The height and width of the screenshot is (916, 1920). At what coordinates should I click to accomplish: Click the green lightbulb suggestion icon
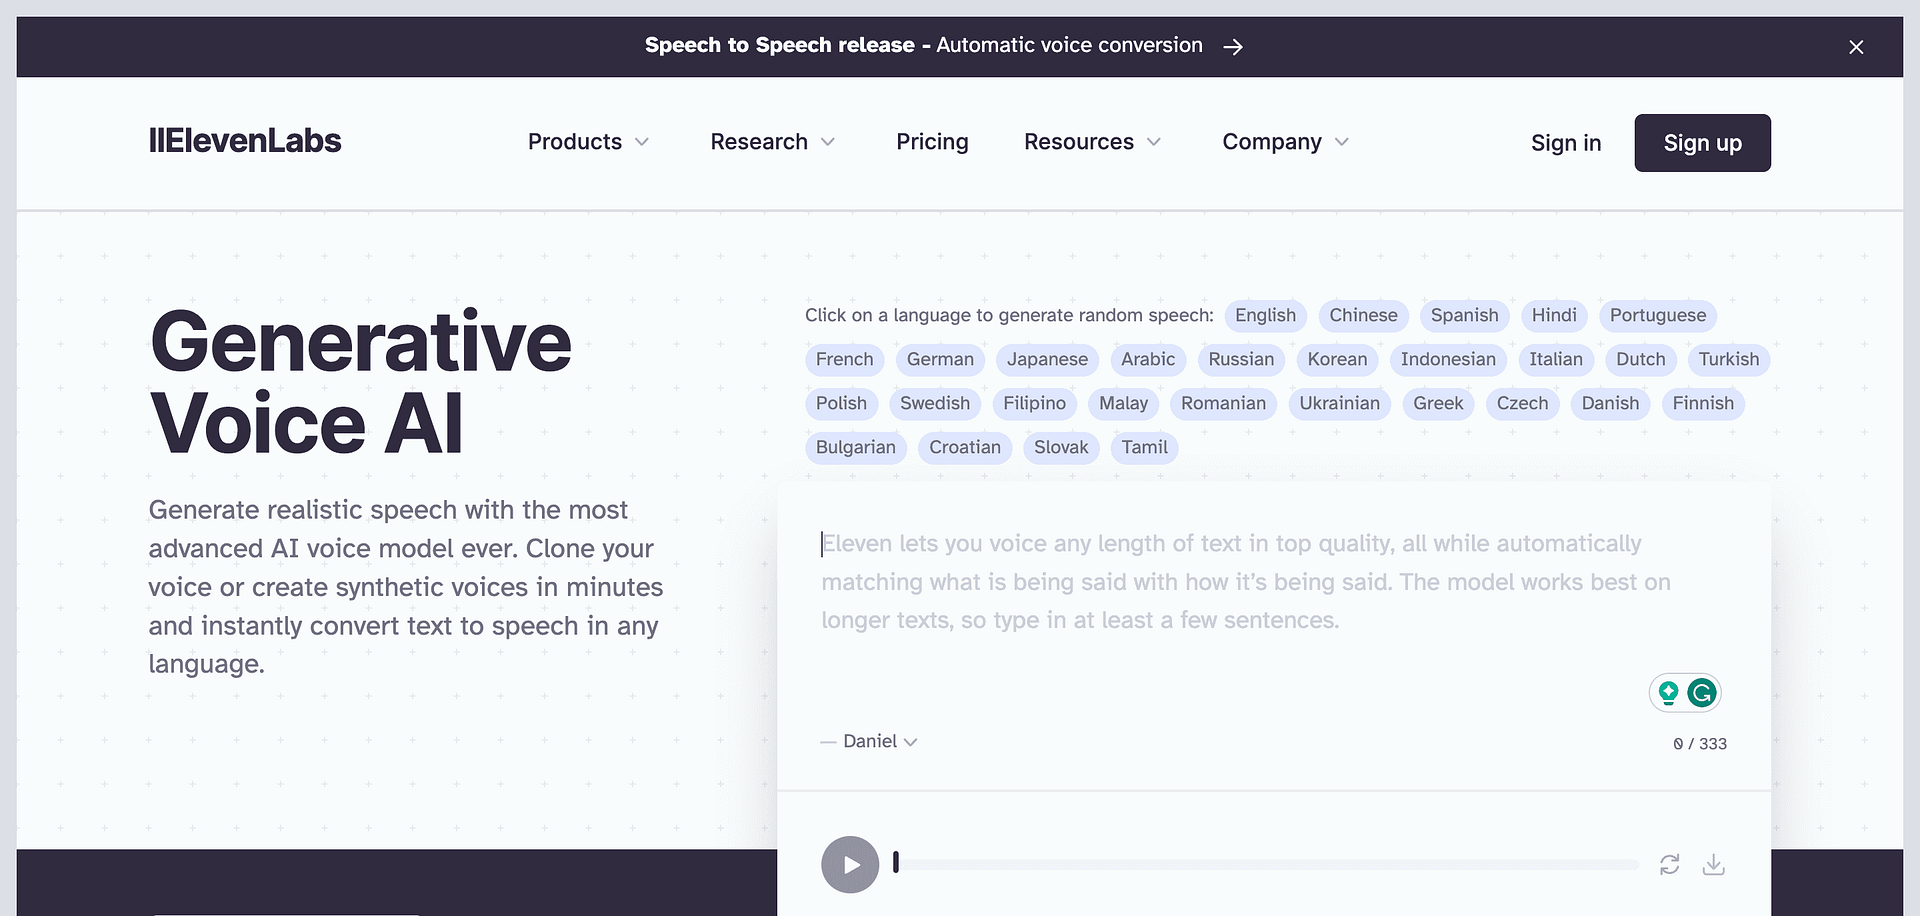[x=1668, y=692]
